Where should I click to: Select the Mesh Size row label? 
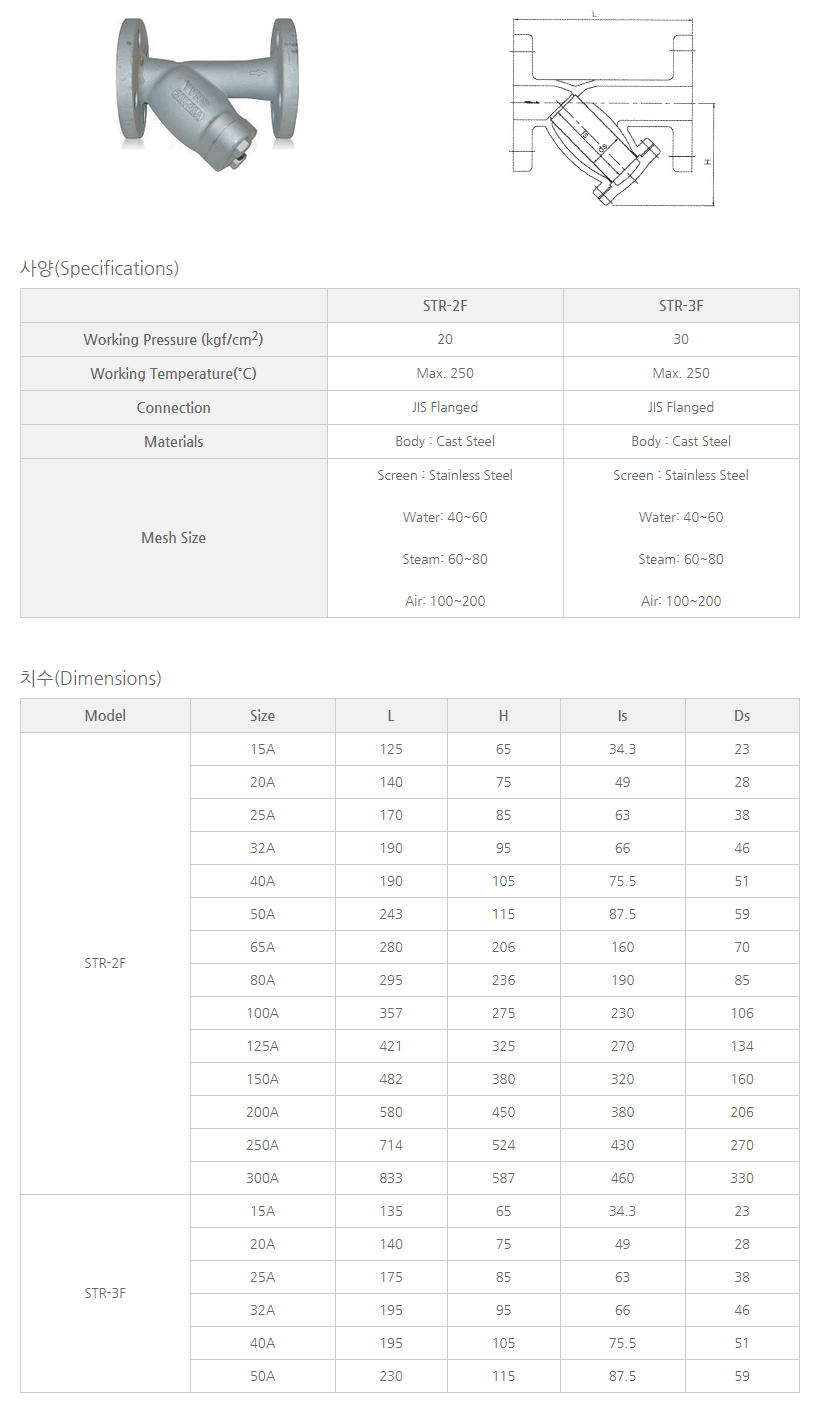point(173,538)
